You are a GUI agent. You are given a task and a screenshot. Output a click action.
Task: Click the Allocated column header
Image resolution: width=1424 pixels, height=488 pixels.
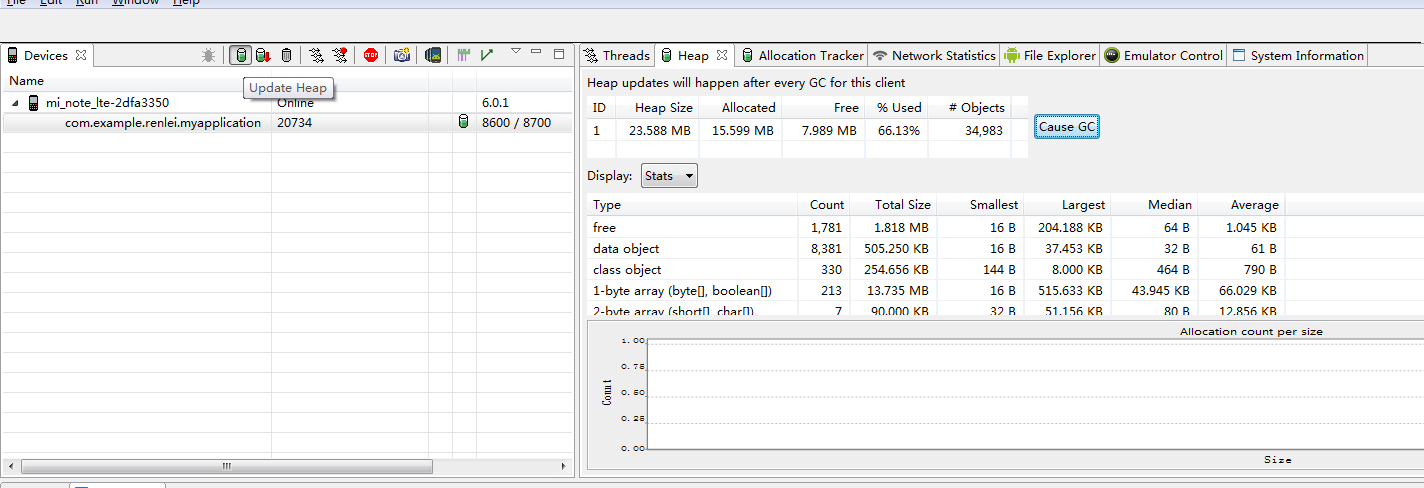(x=748, y=107)
